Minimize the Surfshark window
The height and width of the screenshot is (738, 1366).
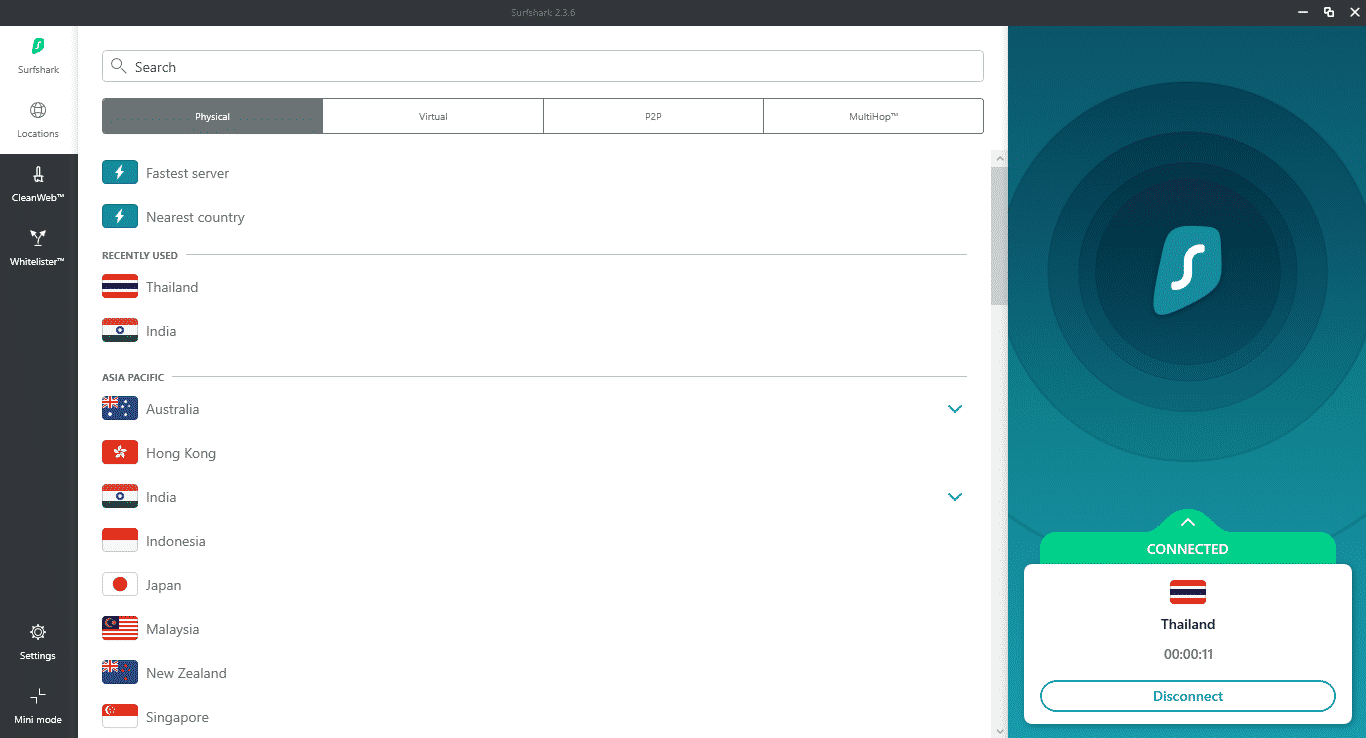pyautogui.click(x=1301, y=12)
